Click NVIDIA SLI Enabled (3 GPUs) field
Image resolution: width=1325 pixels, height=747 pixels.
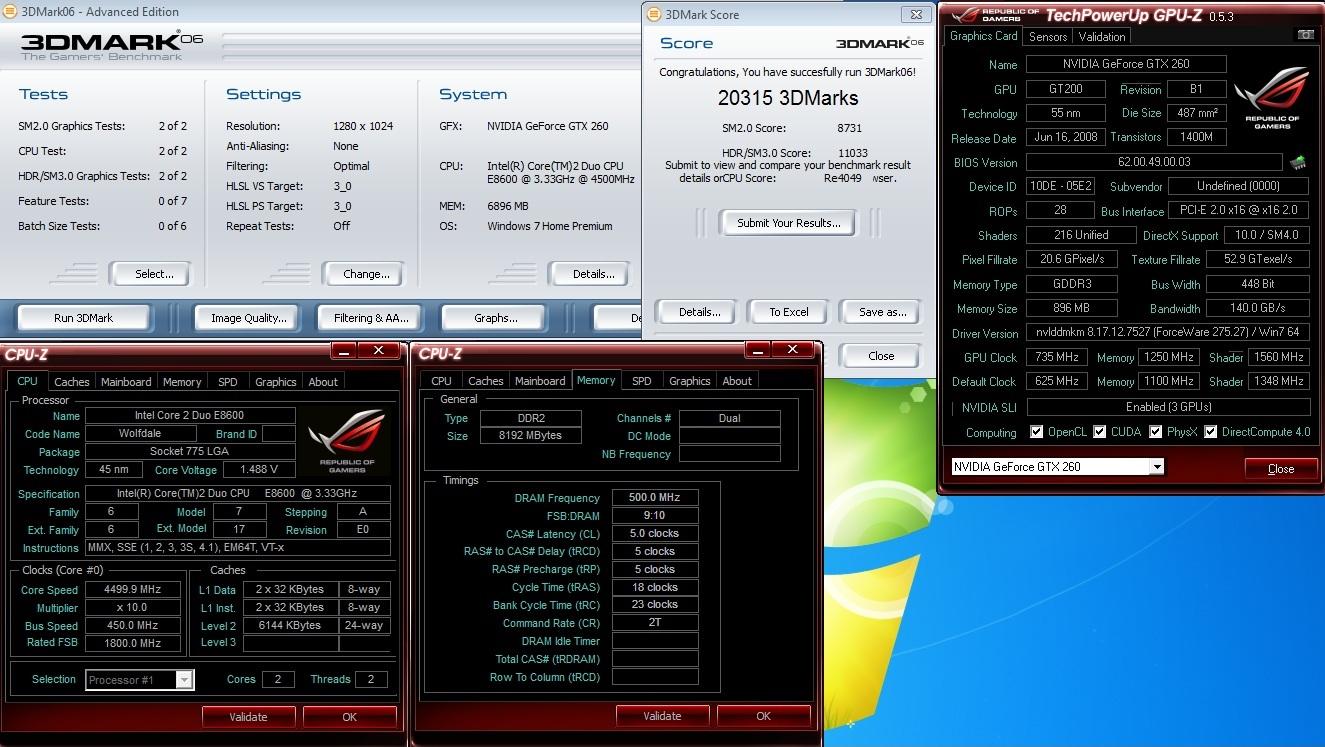1168,407
